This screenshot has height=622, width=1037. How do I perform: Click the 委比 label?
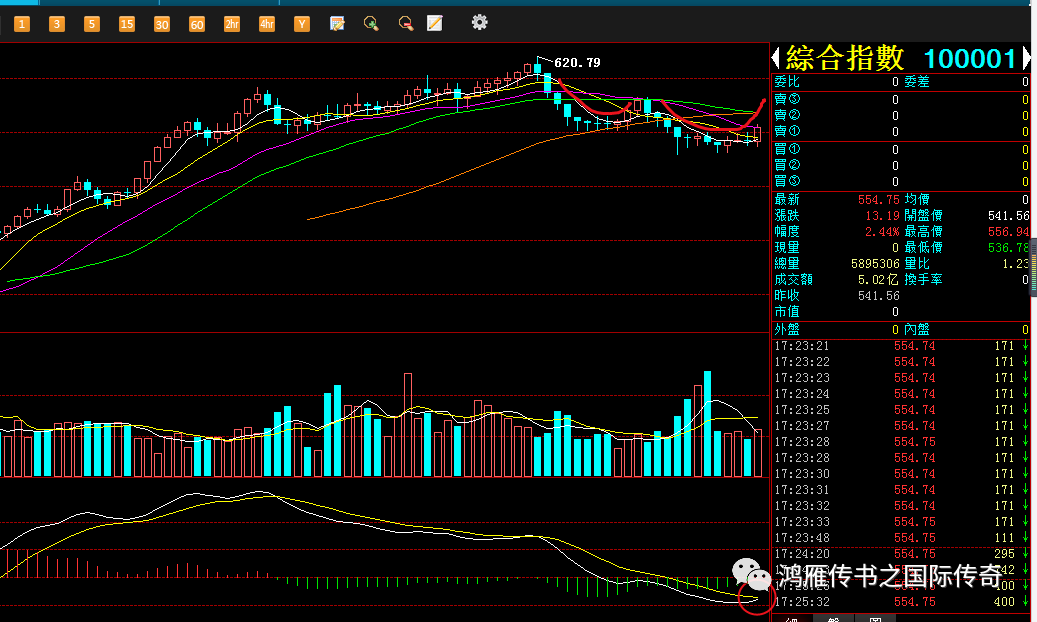tap(787, 81)
